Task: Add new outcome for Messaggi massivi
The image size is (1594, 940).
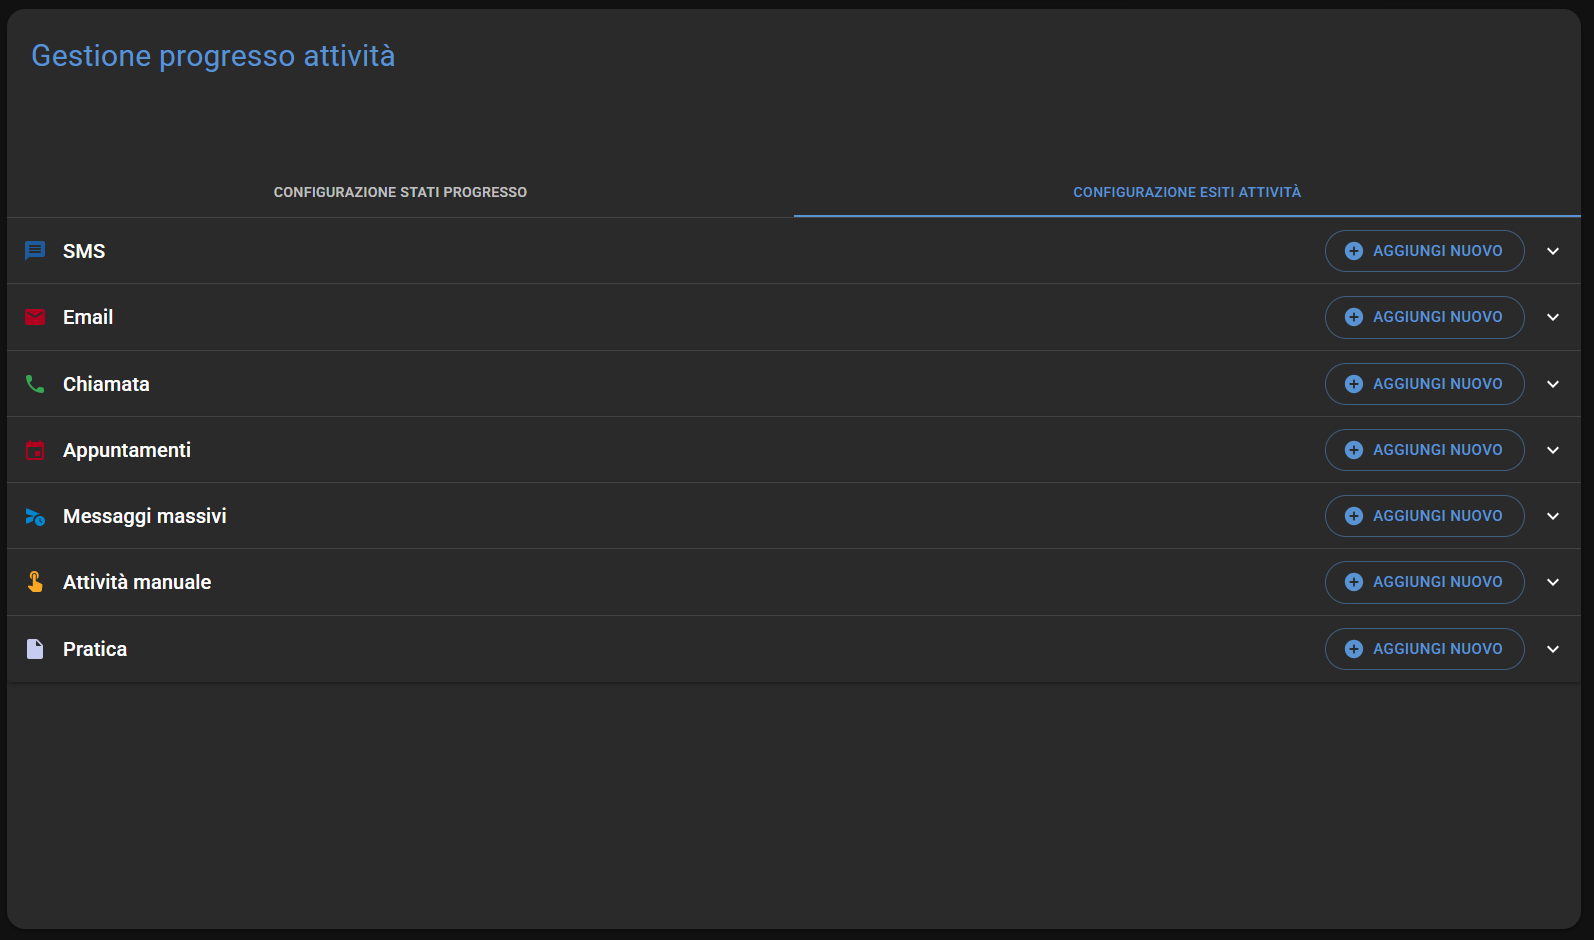Action: click(1424, 516)
